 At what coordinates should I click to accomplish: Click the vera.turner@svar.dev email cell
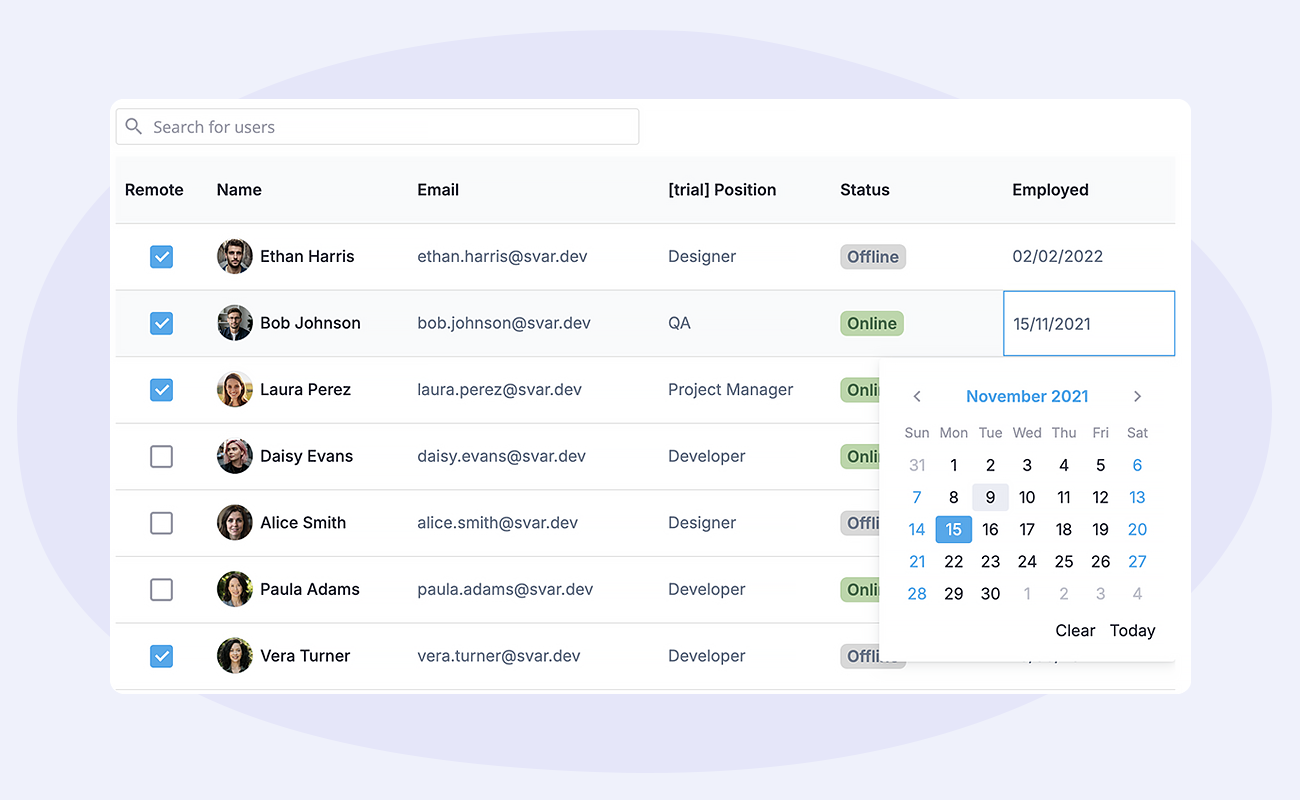(x=499, y=656)
